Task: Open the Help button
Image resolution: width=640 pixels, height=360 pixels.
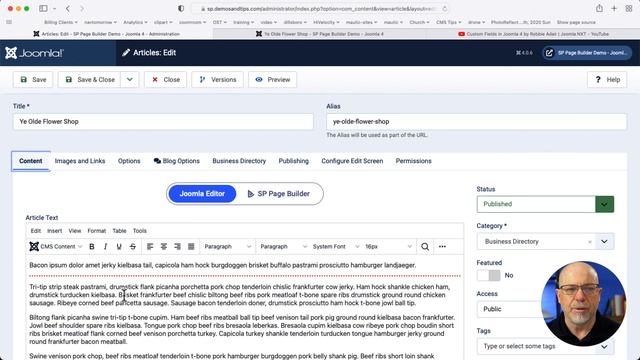Action: tap(607, 80)
